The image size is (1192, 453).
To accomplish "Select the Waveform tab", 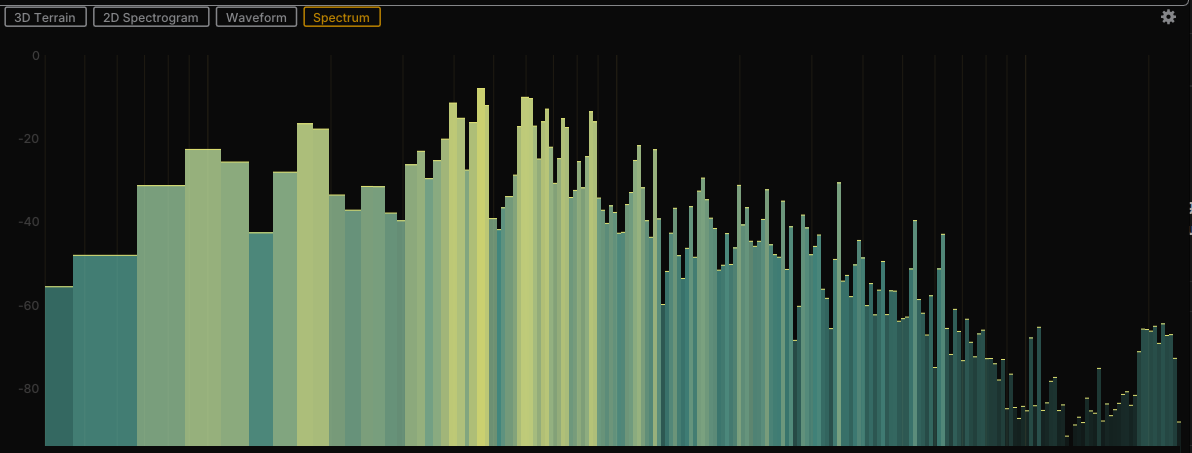I will [256, 17].
